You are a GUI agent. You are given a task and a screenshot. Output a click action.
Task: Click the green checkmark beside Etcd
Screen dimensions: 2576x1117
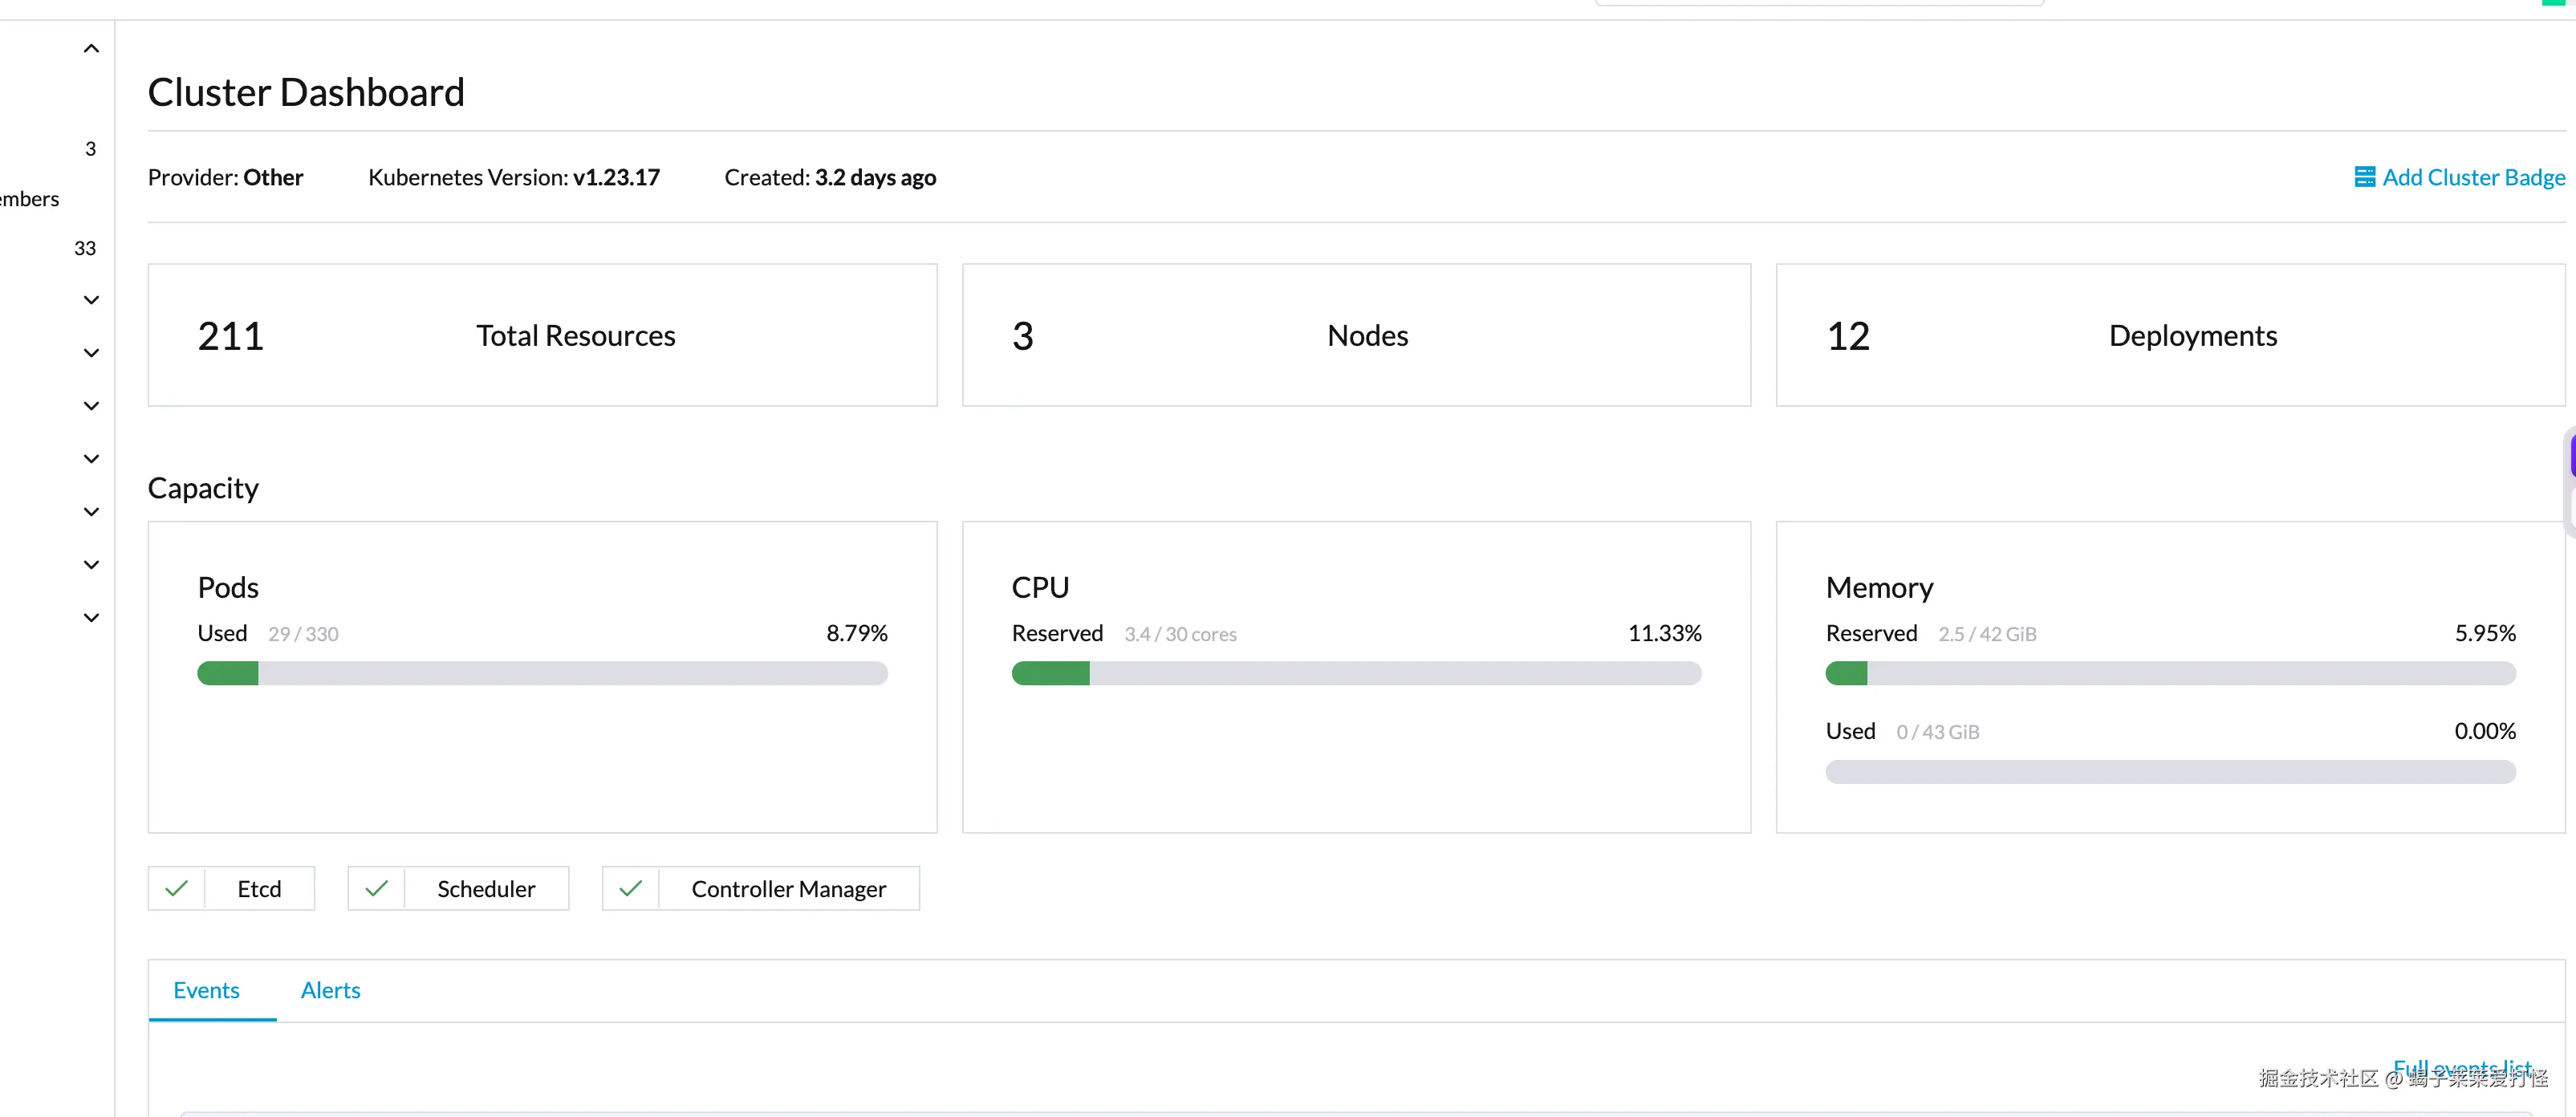coord(177,888)
